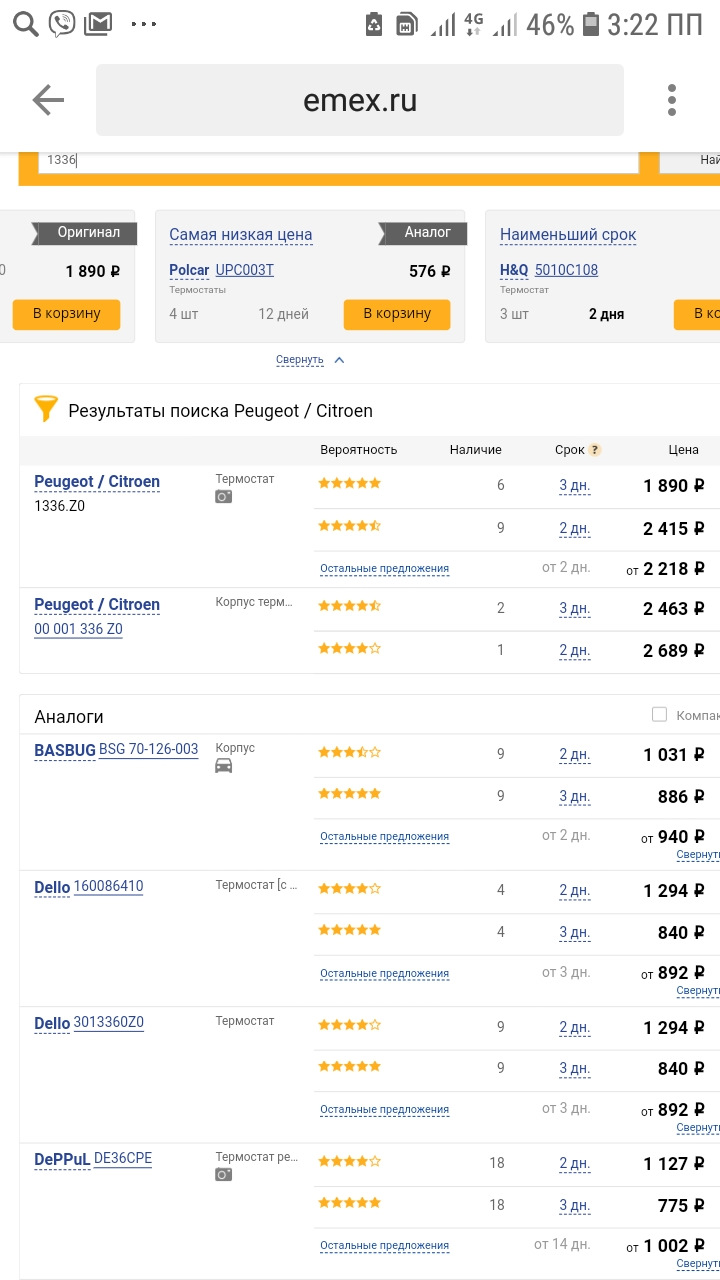Add Polcar UPC003T to cart
Viewport: 720px width, 1280px height.
(397, 314)
